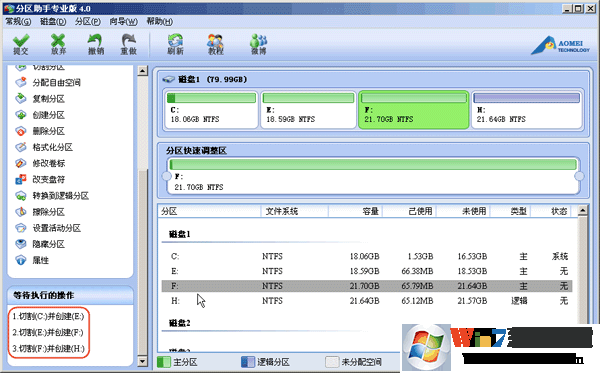Open the 向导(W) menu
The height and width of the screenshot is (373, 600).
(x=123, y=21)
